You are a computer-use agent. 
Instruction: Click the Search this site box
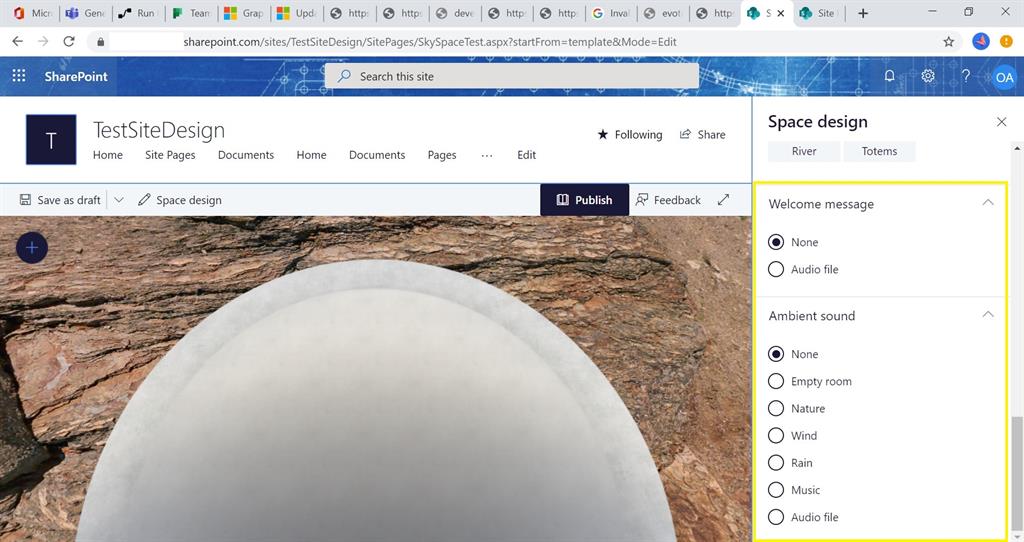click(512, 76)
